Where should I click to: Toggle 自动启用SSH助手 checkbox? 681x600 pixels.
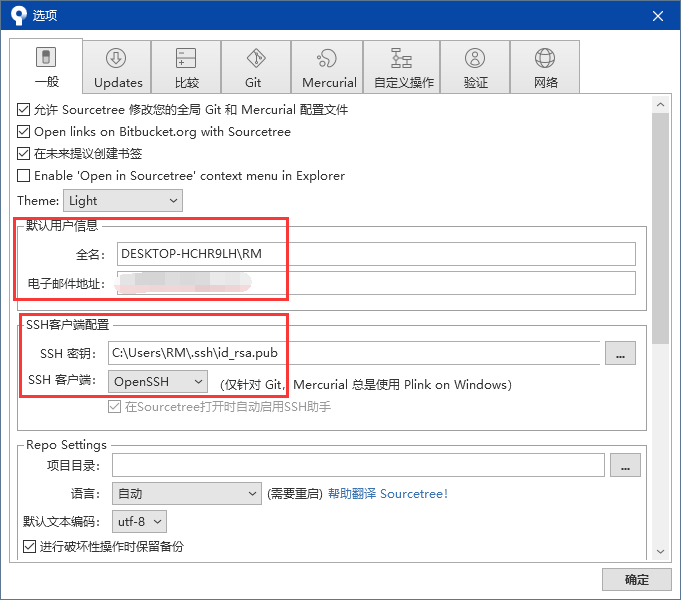click(x=114, y=407)
